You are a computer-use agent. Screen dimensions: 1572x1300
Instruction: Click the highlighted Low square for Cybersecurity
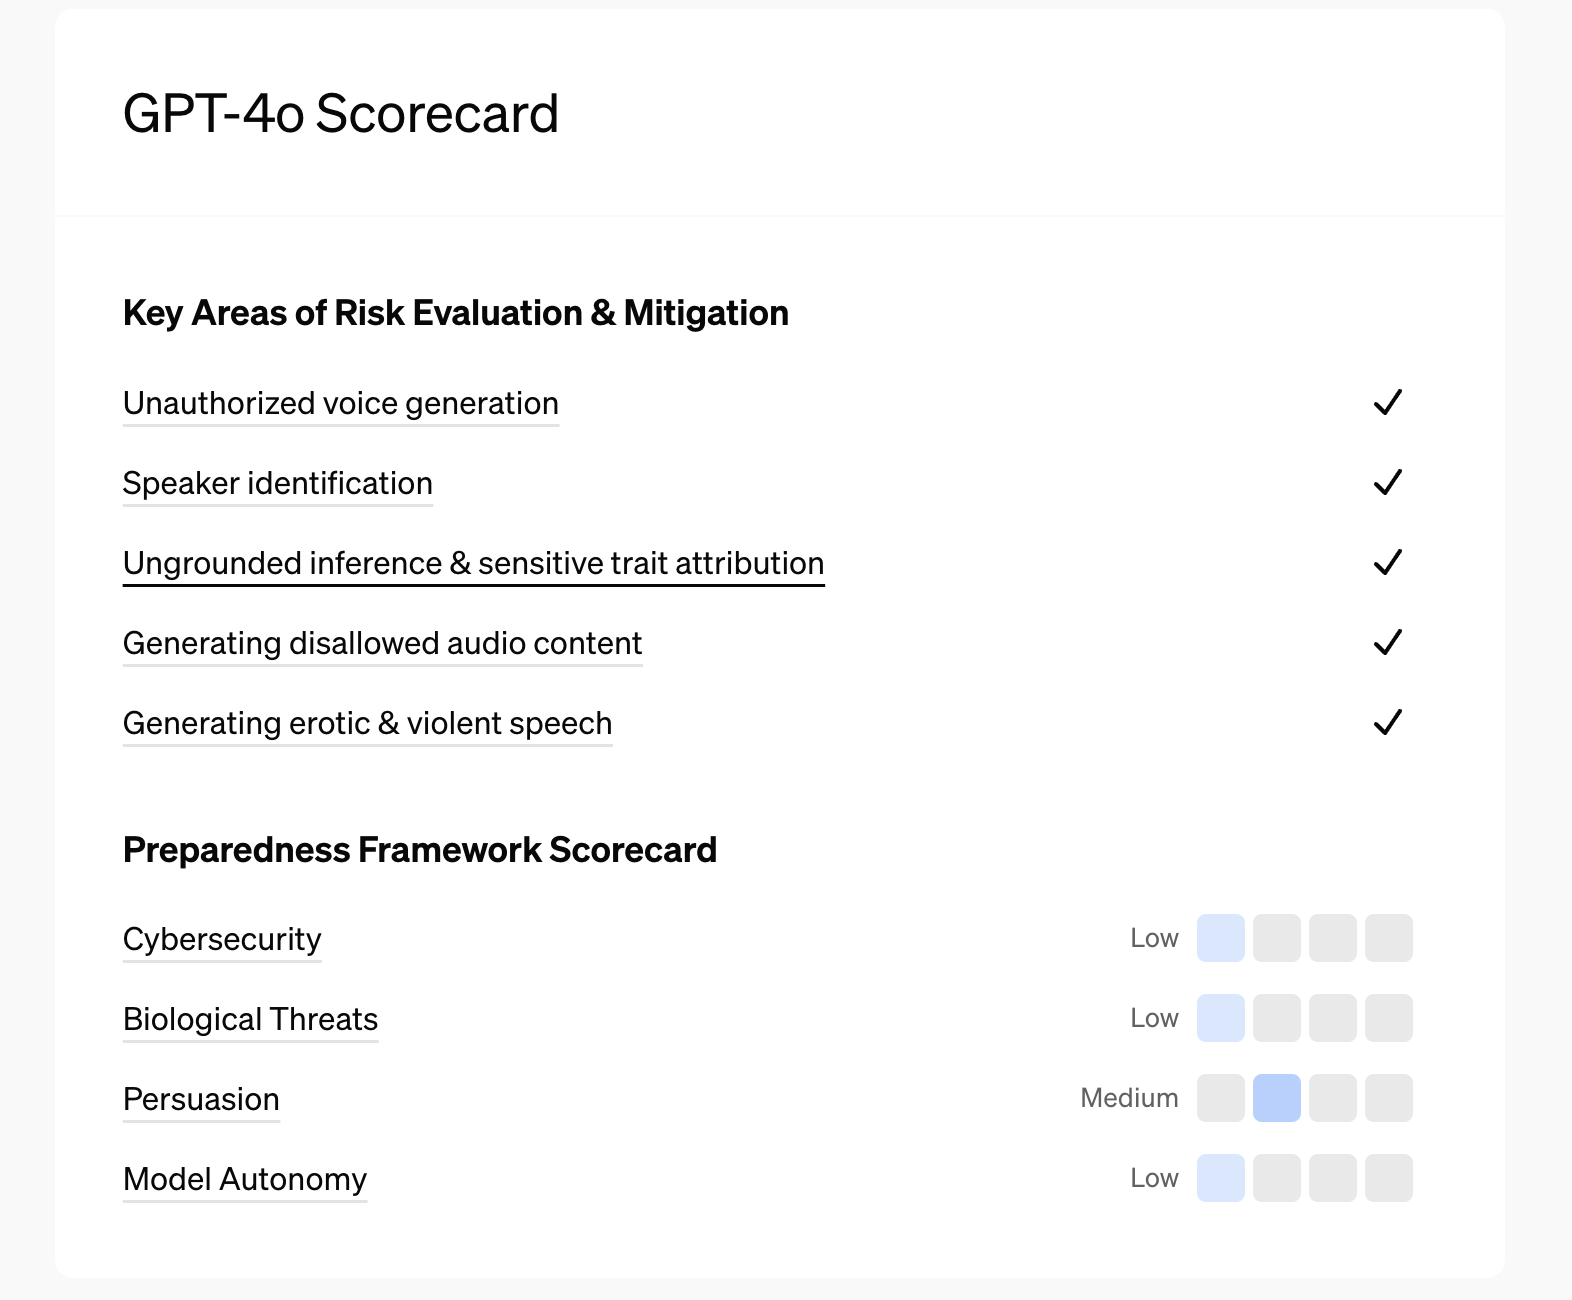(1221, 938)
